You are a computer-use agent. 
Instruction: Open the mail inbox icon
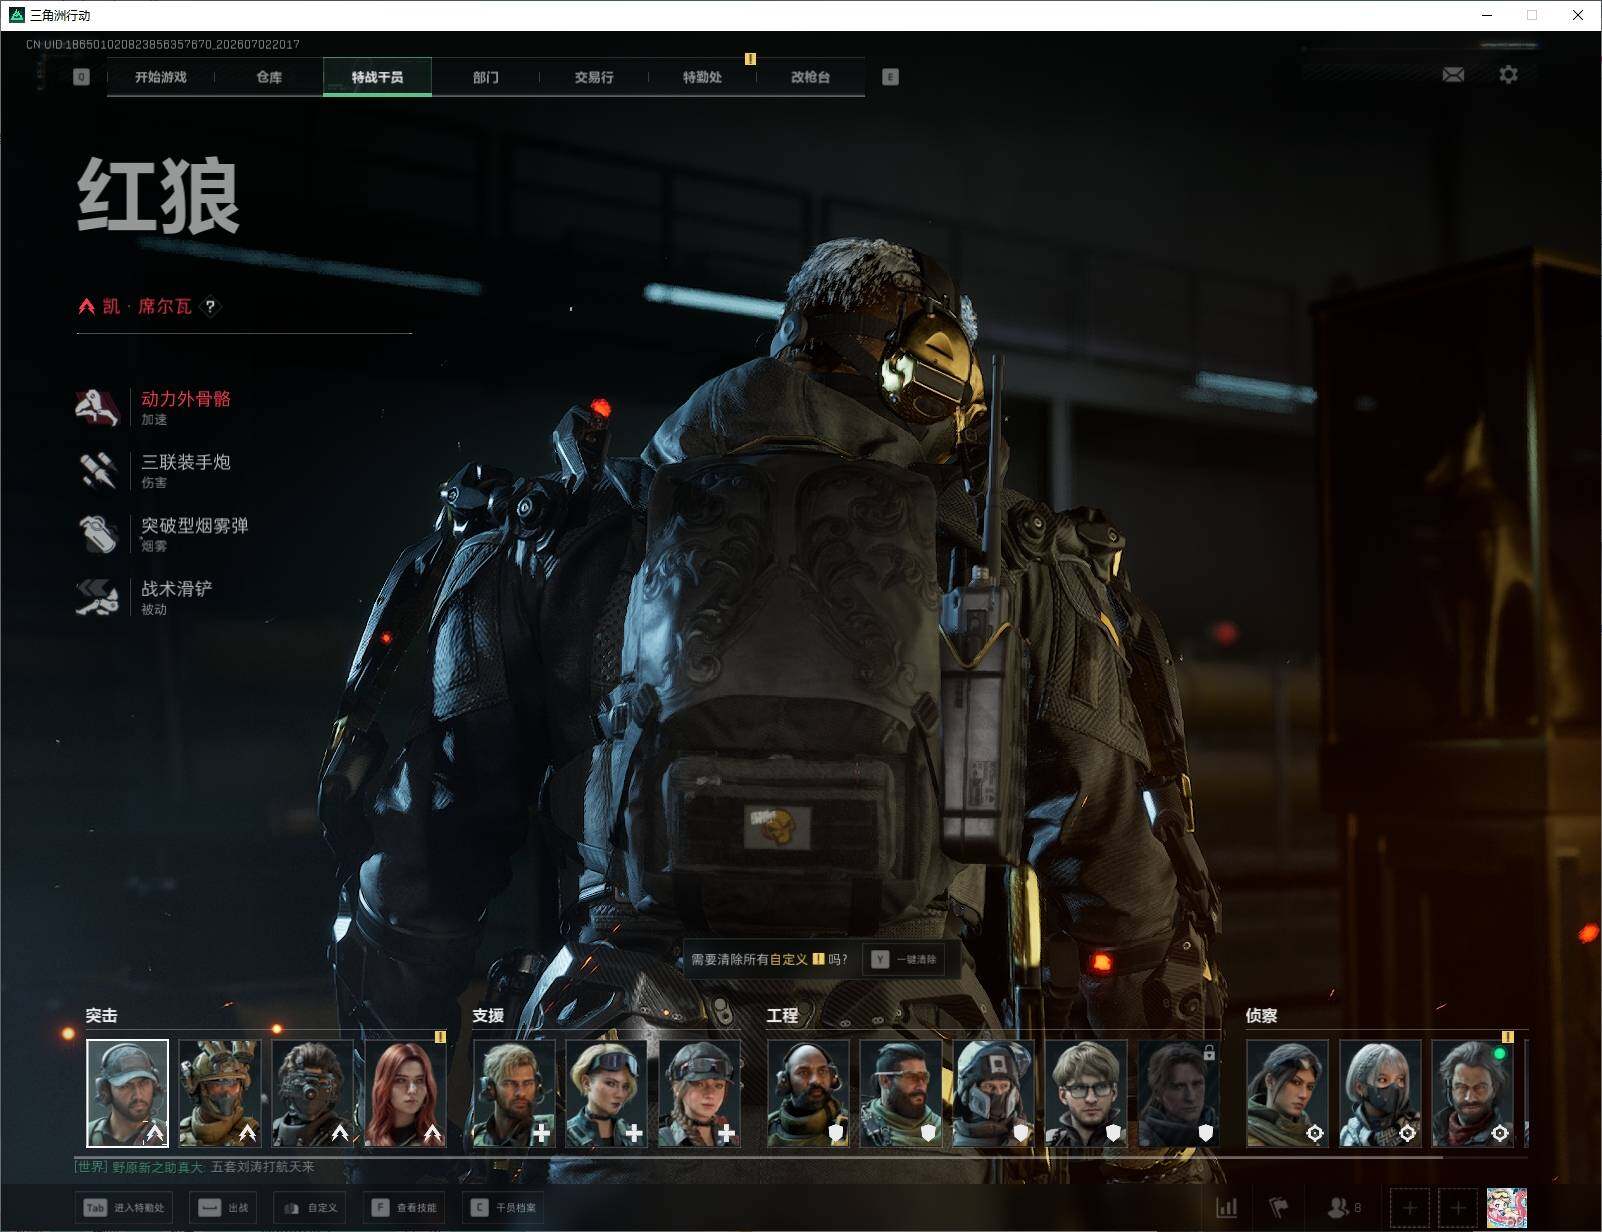pos(1453,75)
